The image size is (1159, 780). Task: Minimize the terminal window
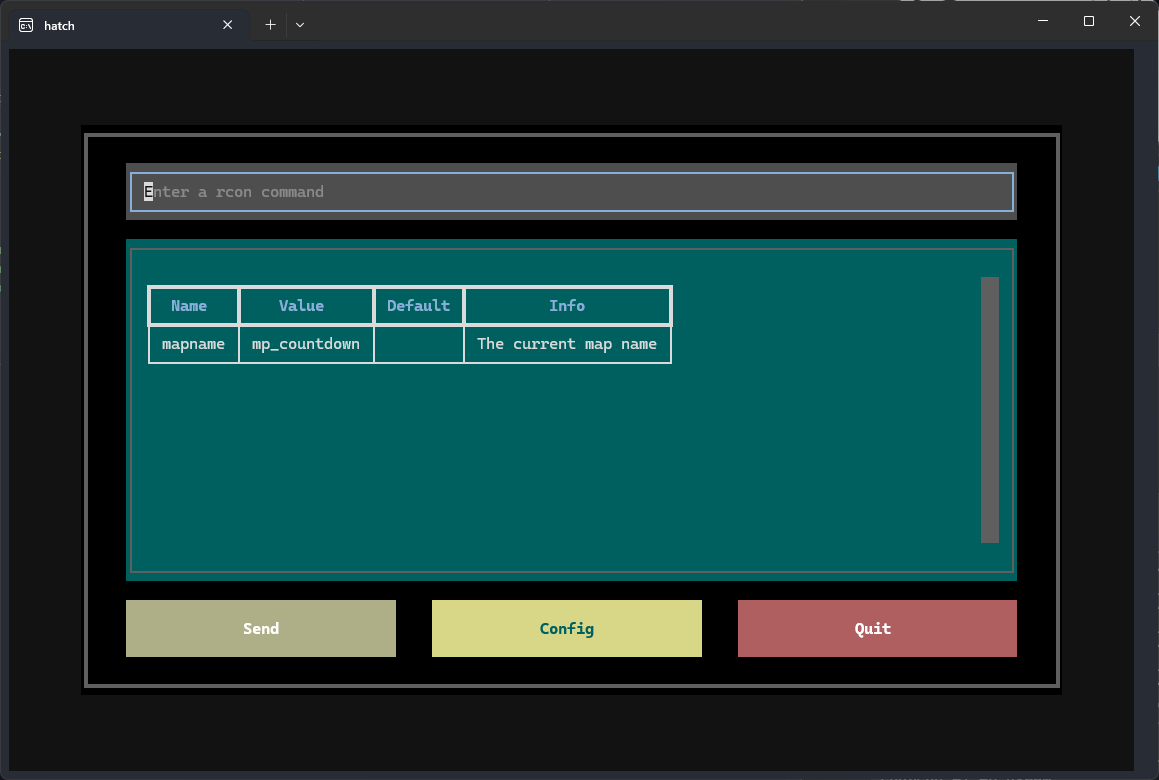click(x=1042, y=21)
